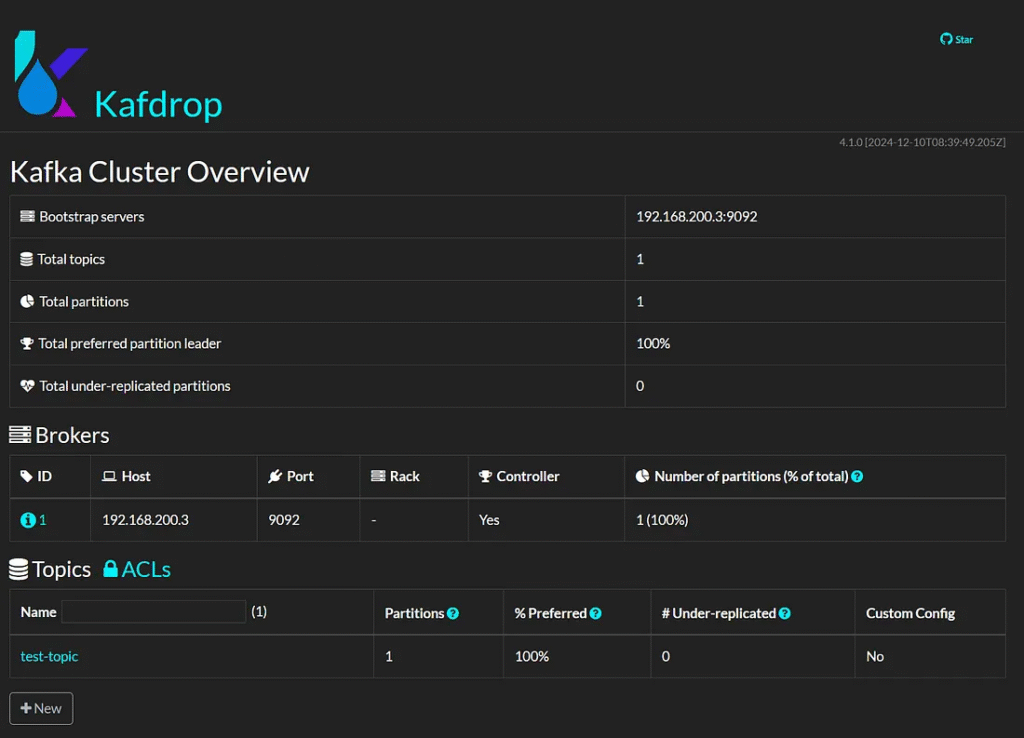Click the plus icon on the New button
Screen dimensions: 1024x738
coord(26,708)
